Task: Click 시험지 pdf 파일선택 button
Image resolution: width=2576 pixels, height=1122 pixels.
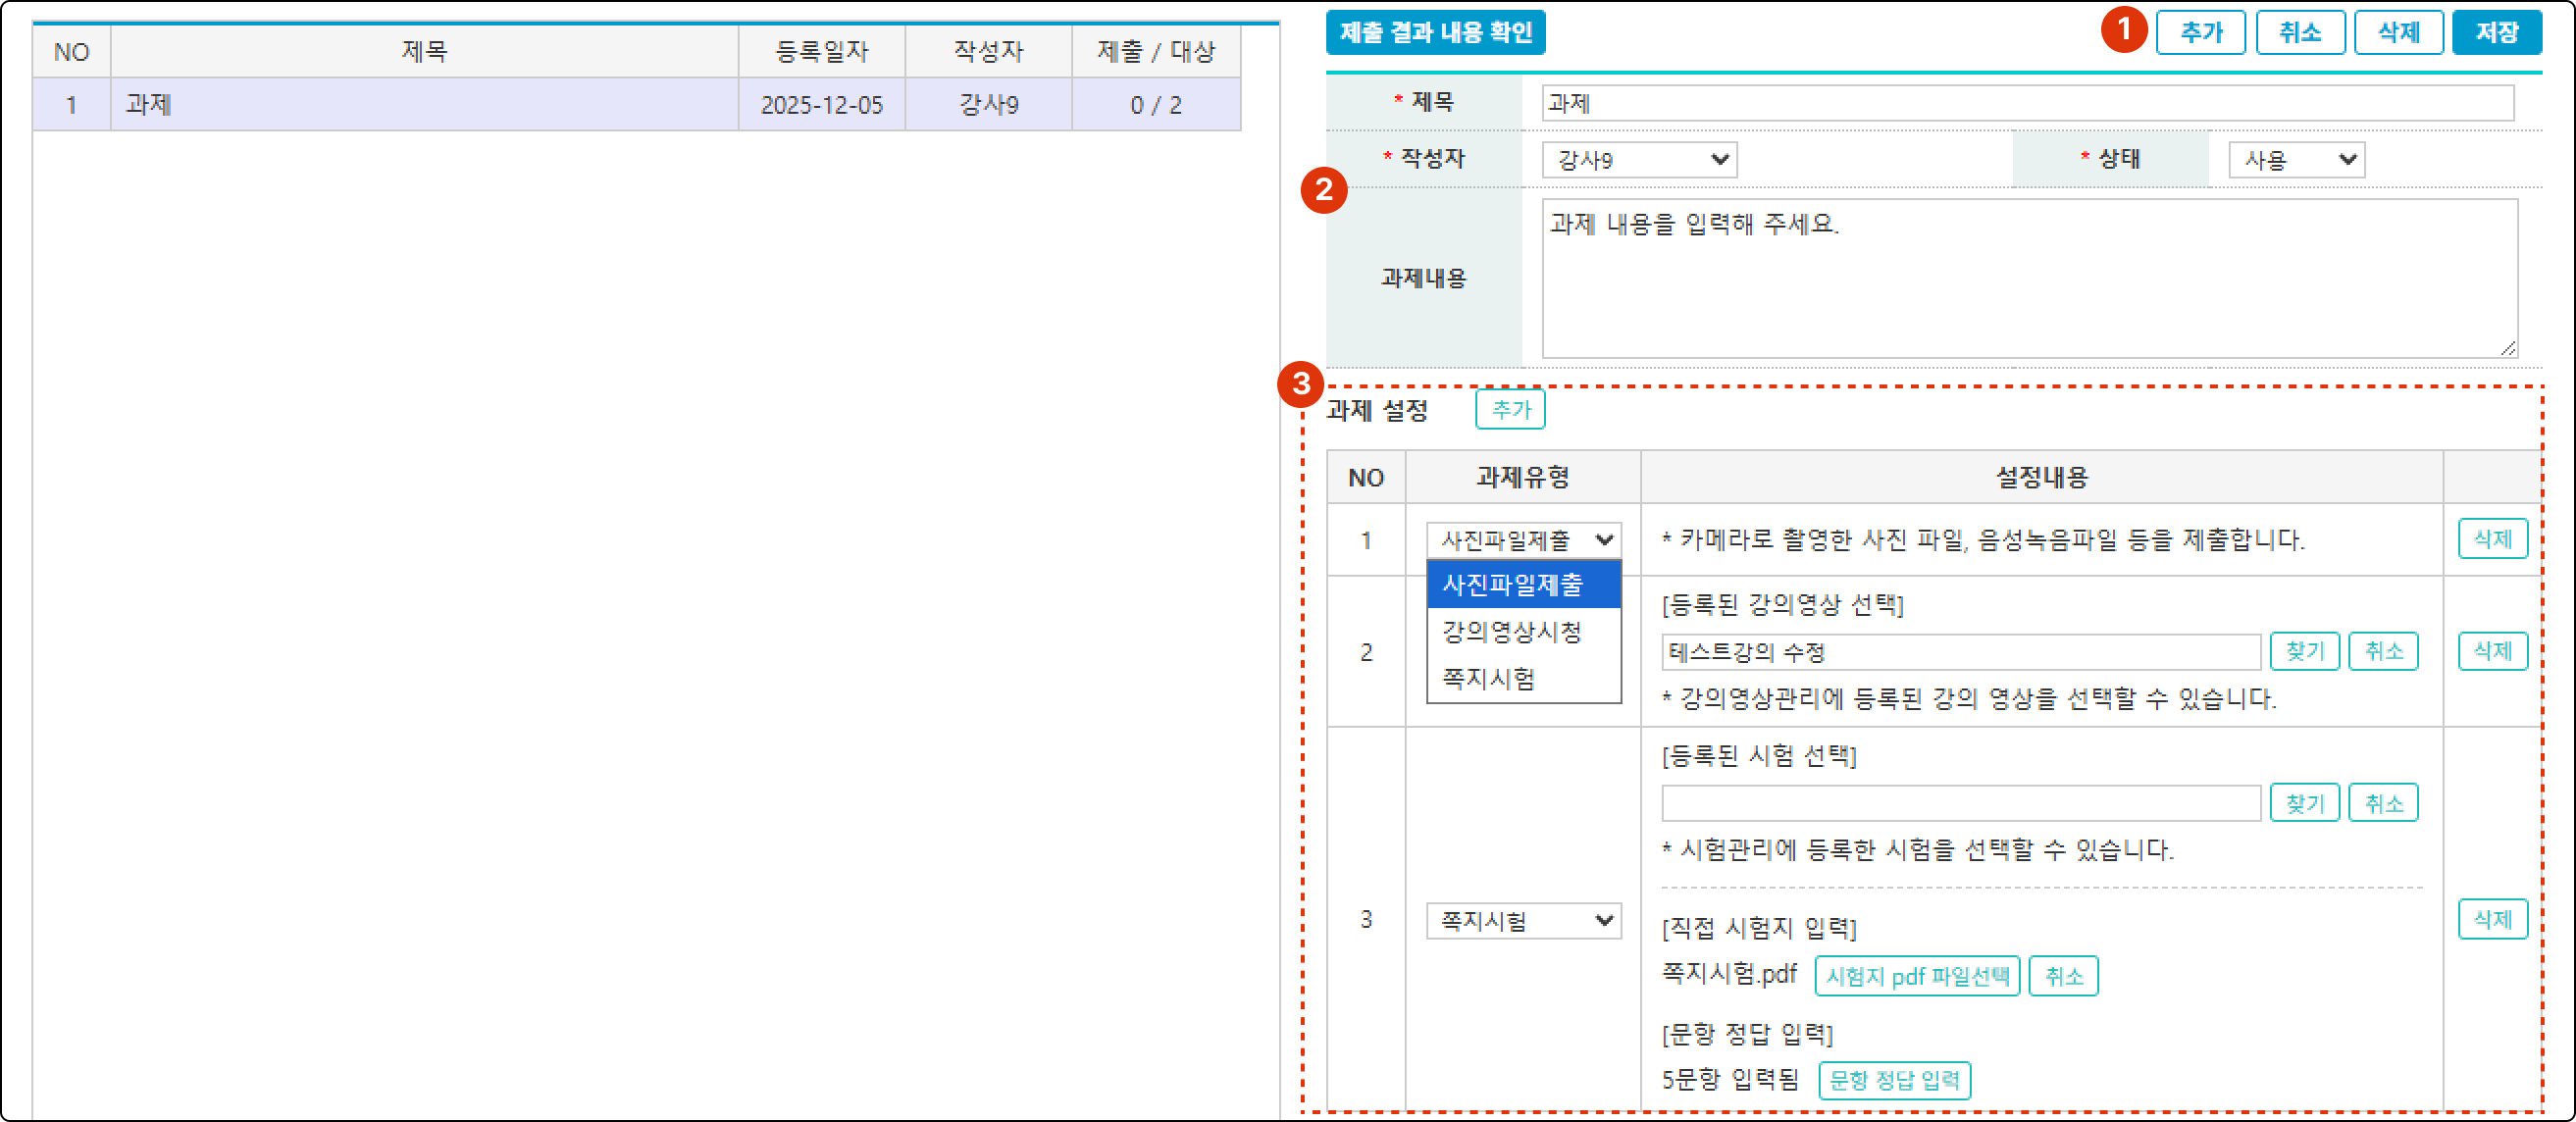Action: [x=1916, y=976]
